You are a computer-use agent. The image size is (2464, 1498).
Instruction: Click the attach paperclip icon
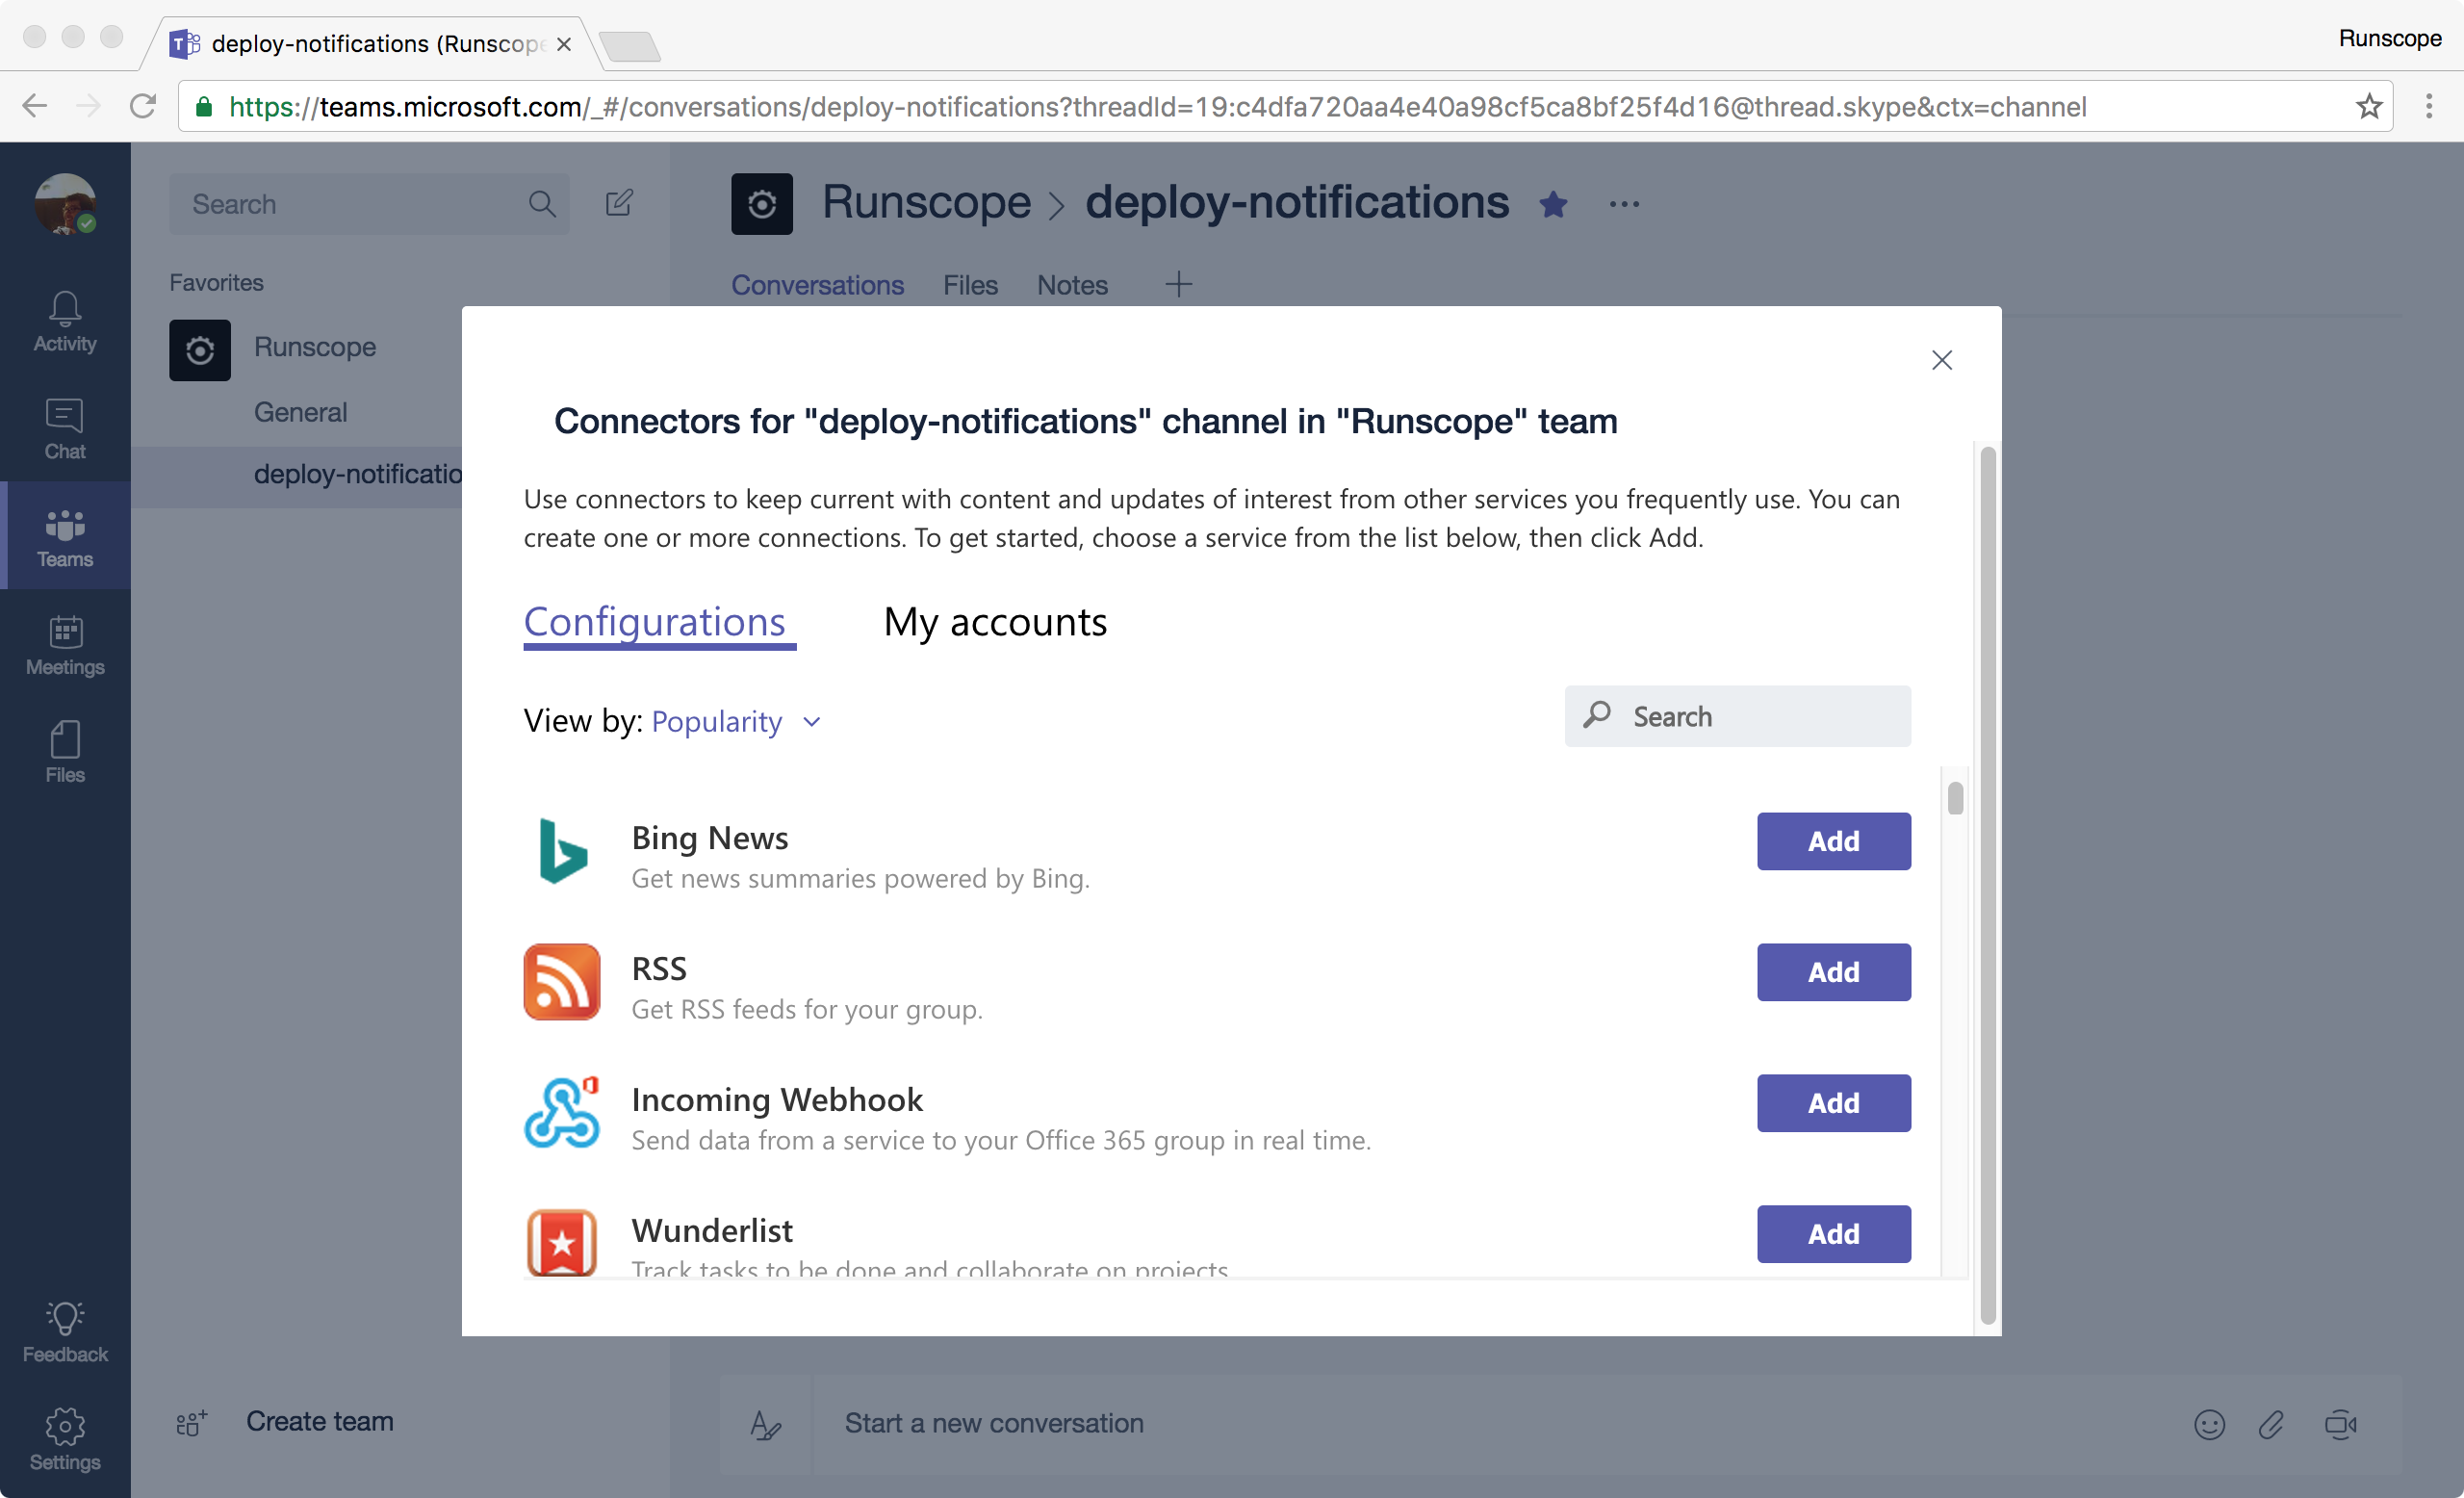tap(2271, 1424)
